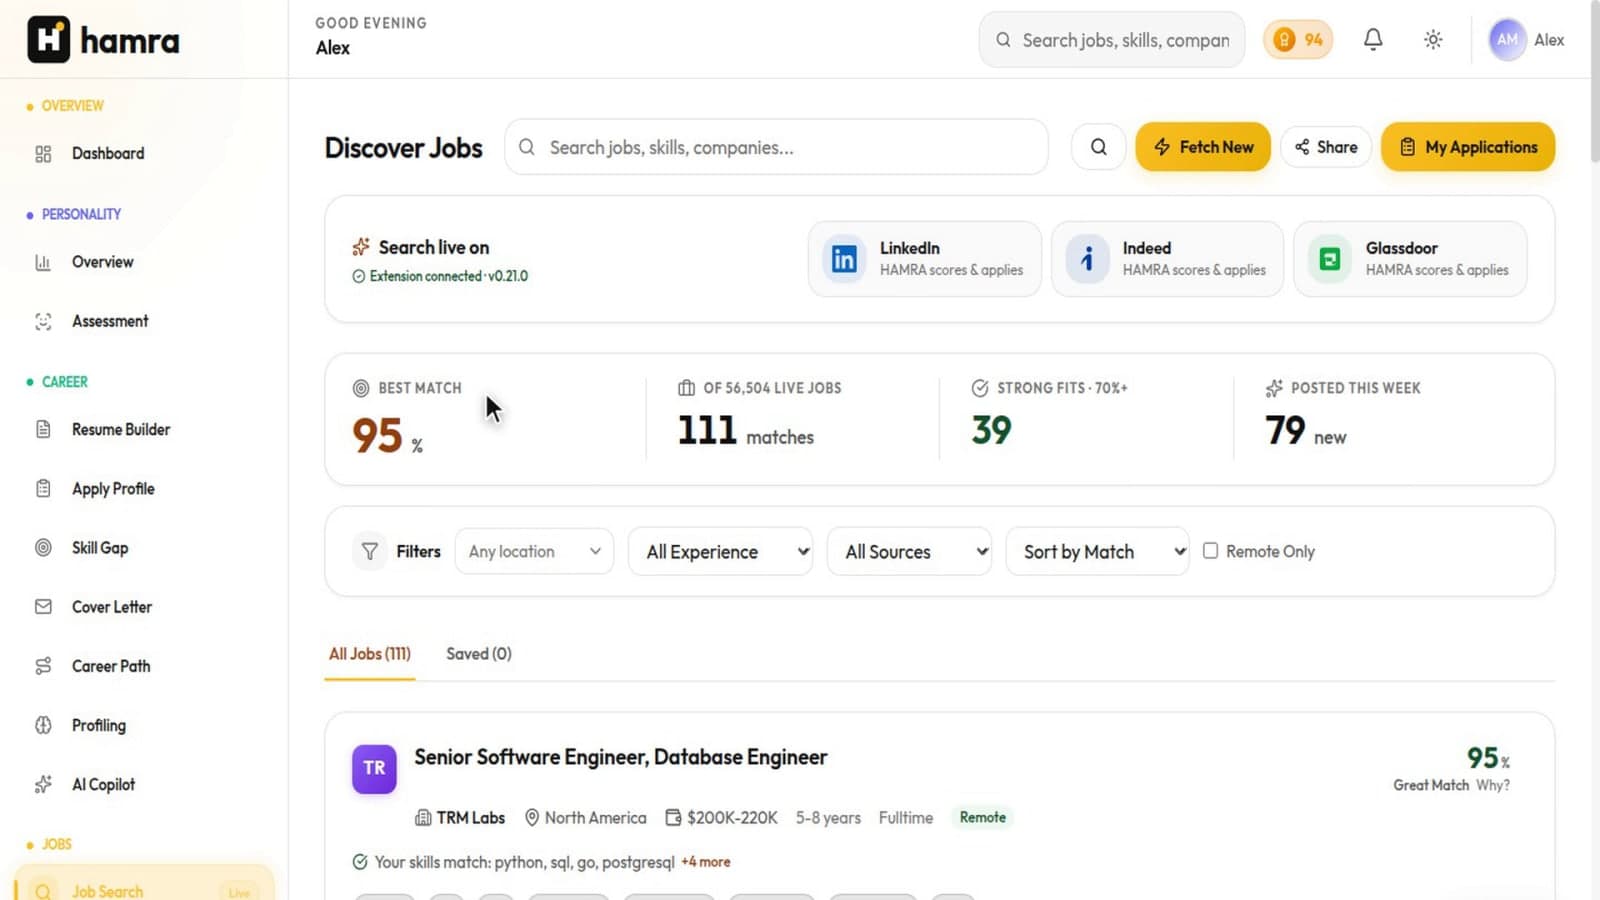Click the Filters funnel icon
This screenshot has height=900, width=1600.
[x=370, y=551]
